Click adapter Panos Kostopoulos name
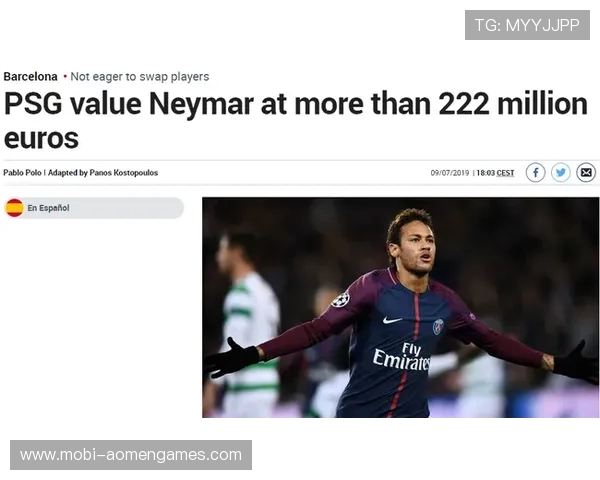The width and height of the screenshot is (600, 480). pos(124,173)
